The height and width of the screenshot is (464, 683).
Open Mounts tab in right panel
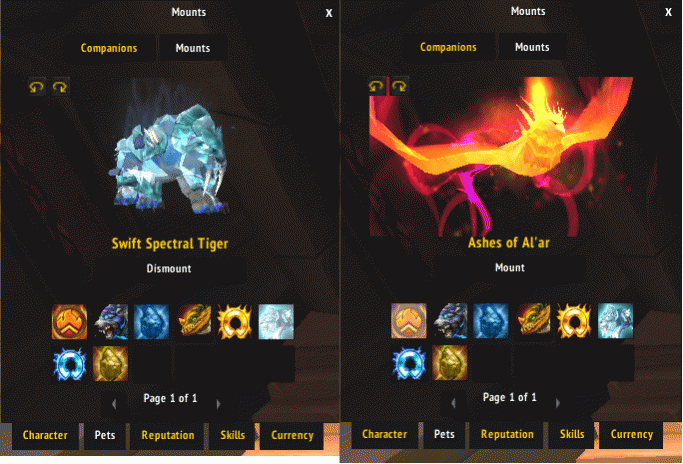click(532, 47)
